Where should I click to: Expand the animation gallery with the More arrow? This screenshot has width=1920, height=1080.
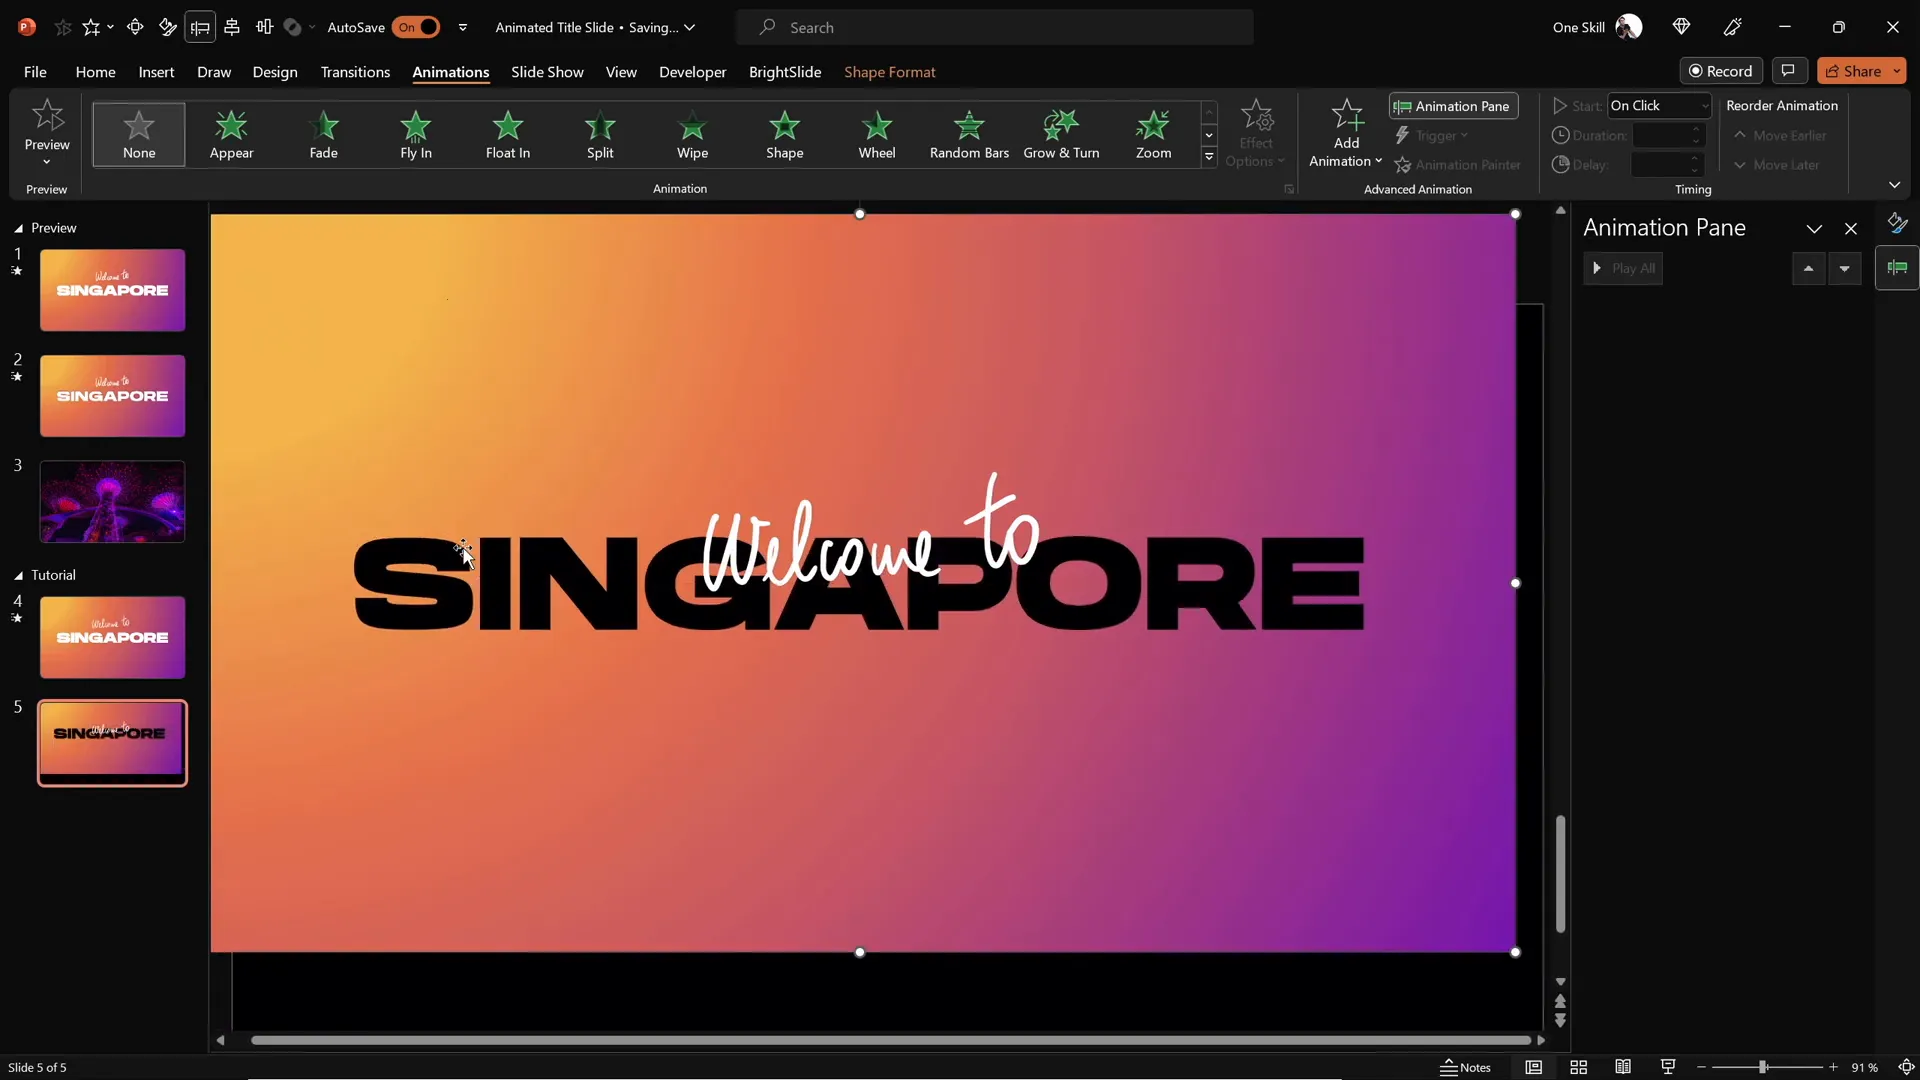click(1209, 158)
